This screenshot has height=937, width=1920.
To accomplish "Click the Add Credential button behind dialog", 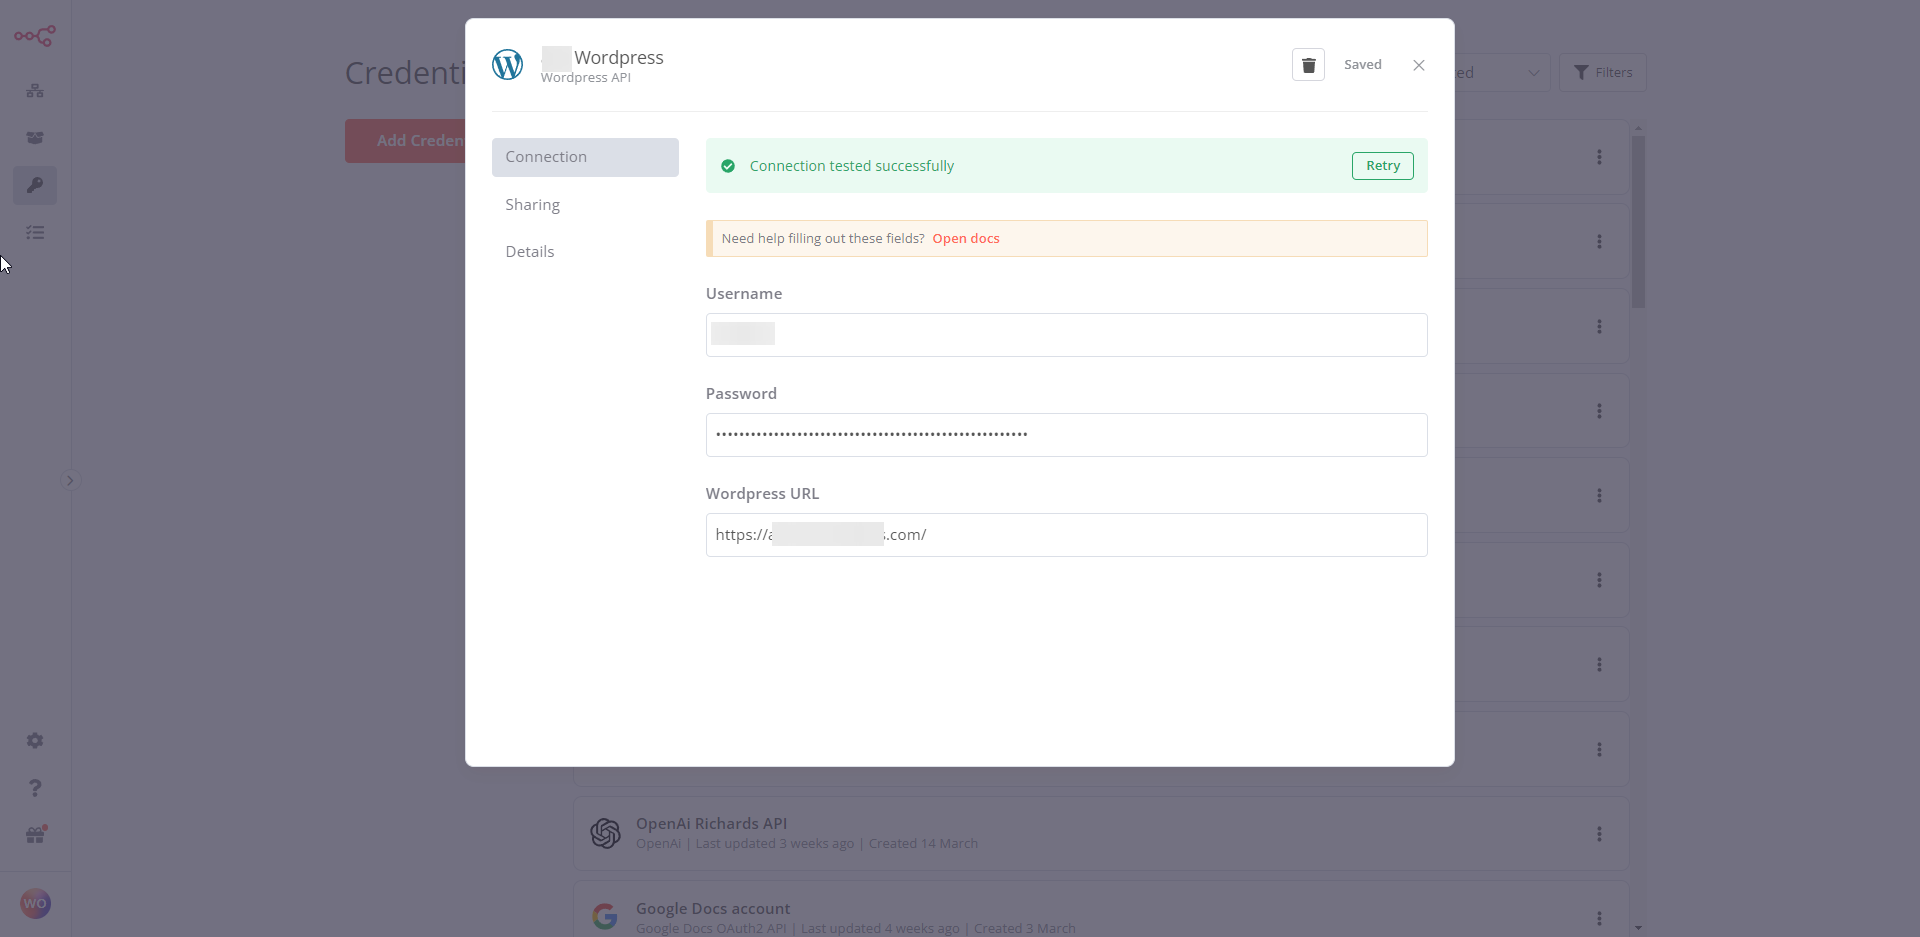I will coord(406,141).
